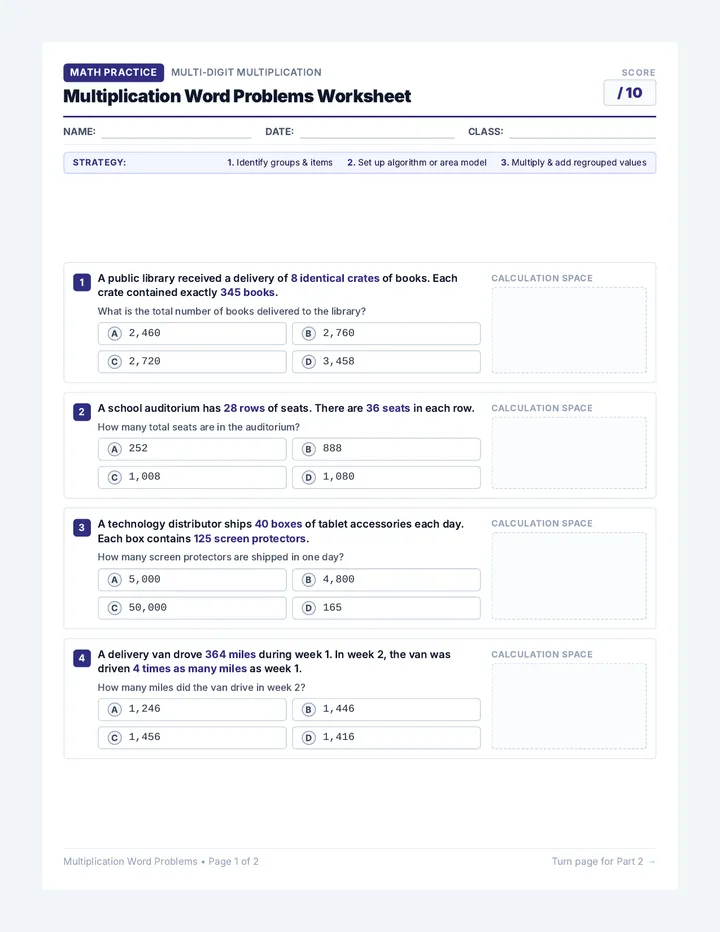Click the highlighted '4 times as many miles' text
720x932 pixels.
pyautogui.click(x=190, y=669)
